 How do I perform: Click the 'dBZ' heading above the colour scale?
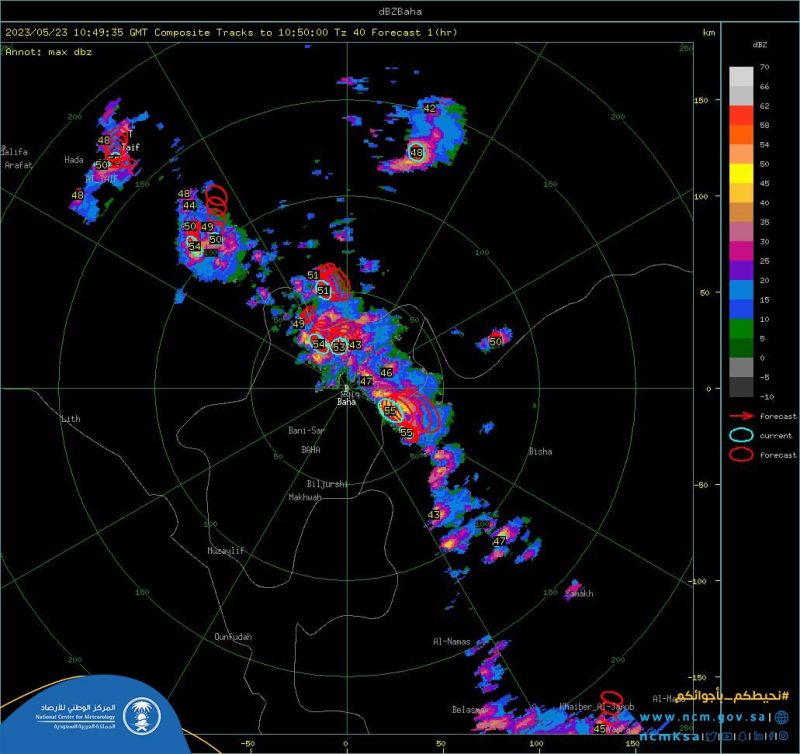point(759,44)
